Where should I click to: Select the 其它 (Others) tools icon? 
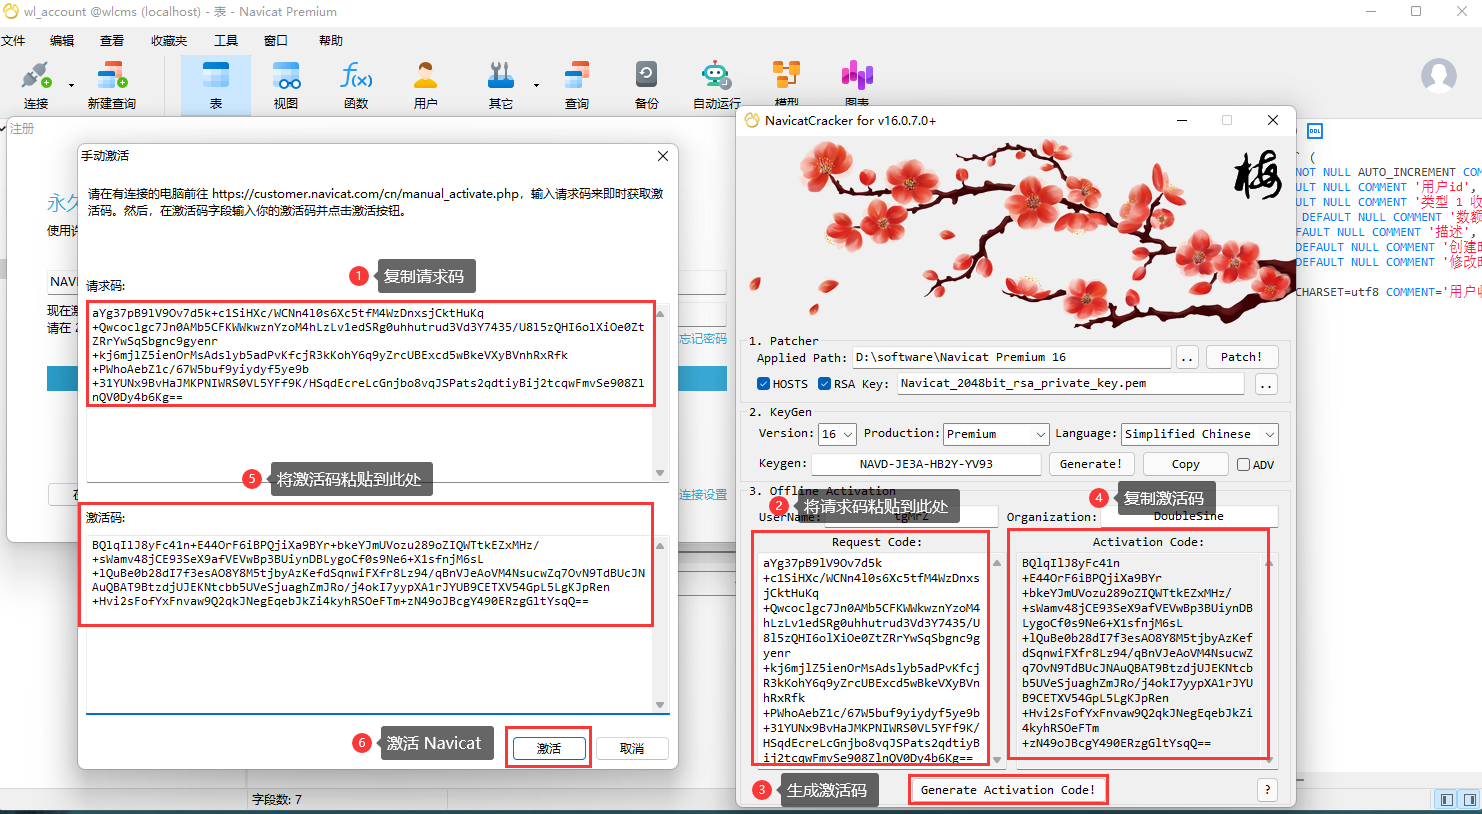pos(500,77)
